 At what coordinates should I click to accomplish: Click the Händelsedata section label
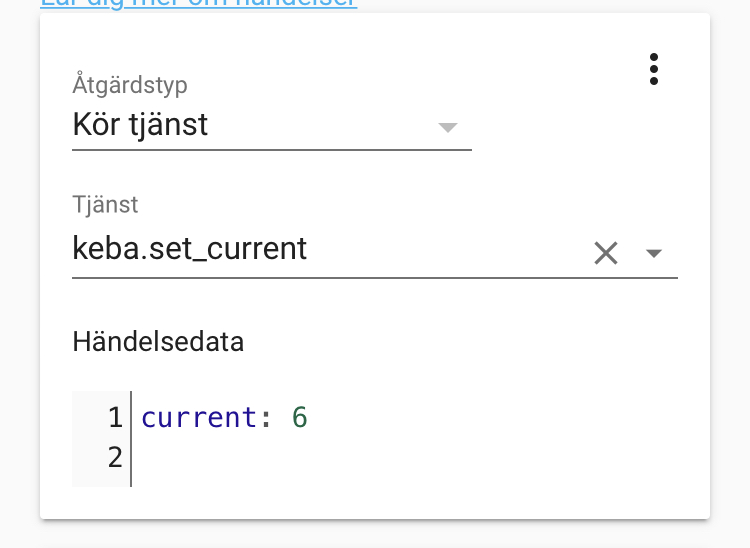point(158,342)
